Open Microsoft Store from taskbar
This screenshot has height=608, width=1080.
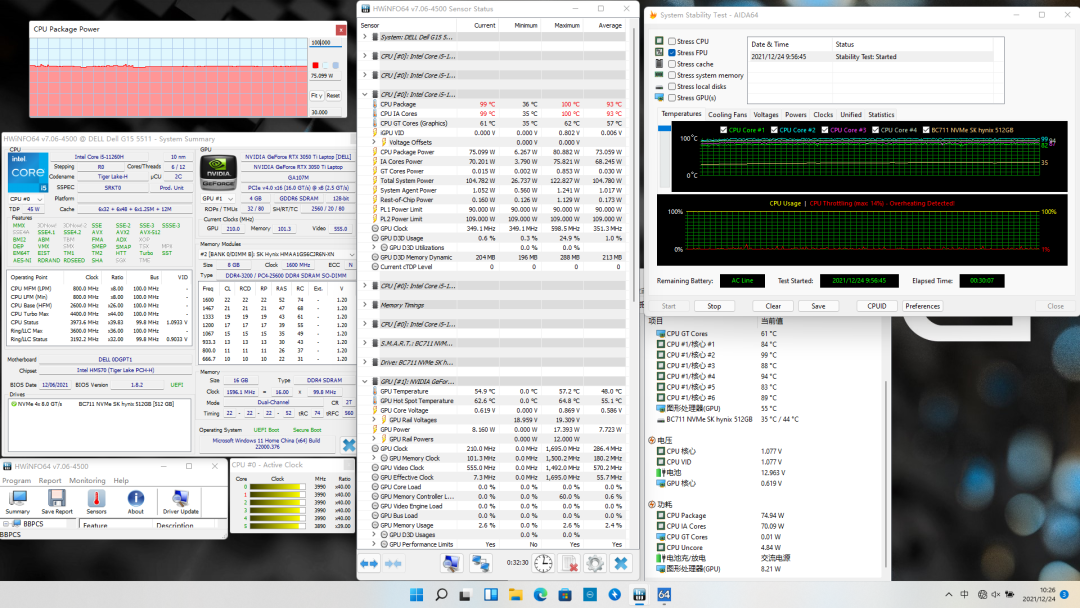tap(565, 595)
